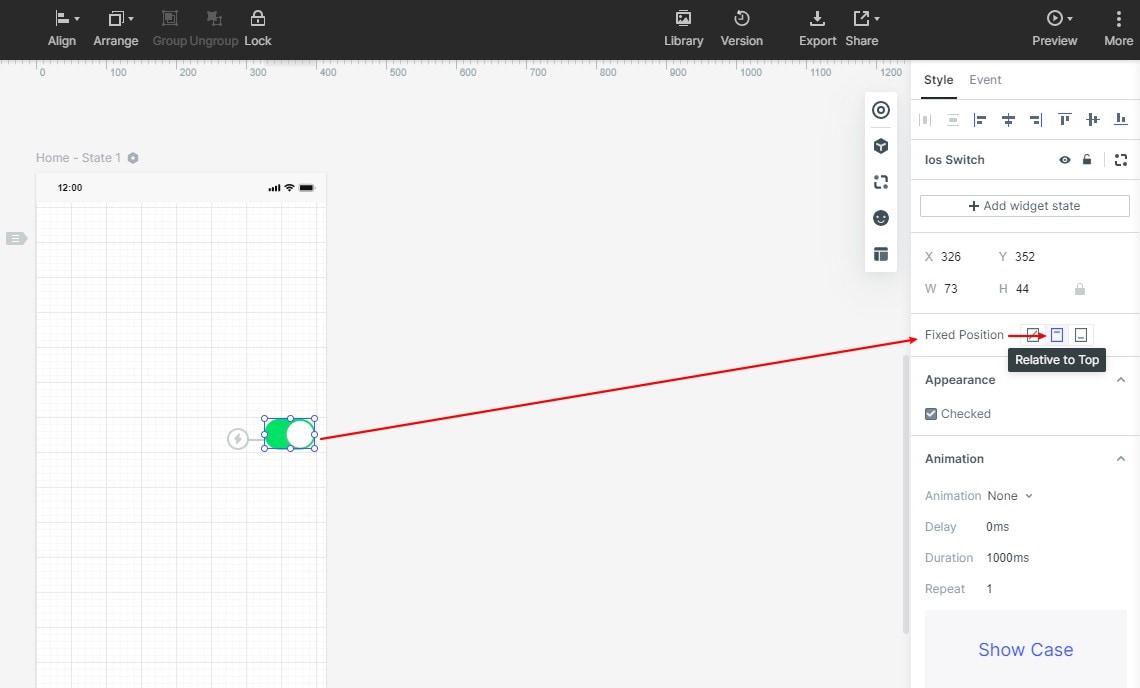Click the Show Case link
Viewport: 1140px width, 688px height.
(1025, 649)
